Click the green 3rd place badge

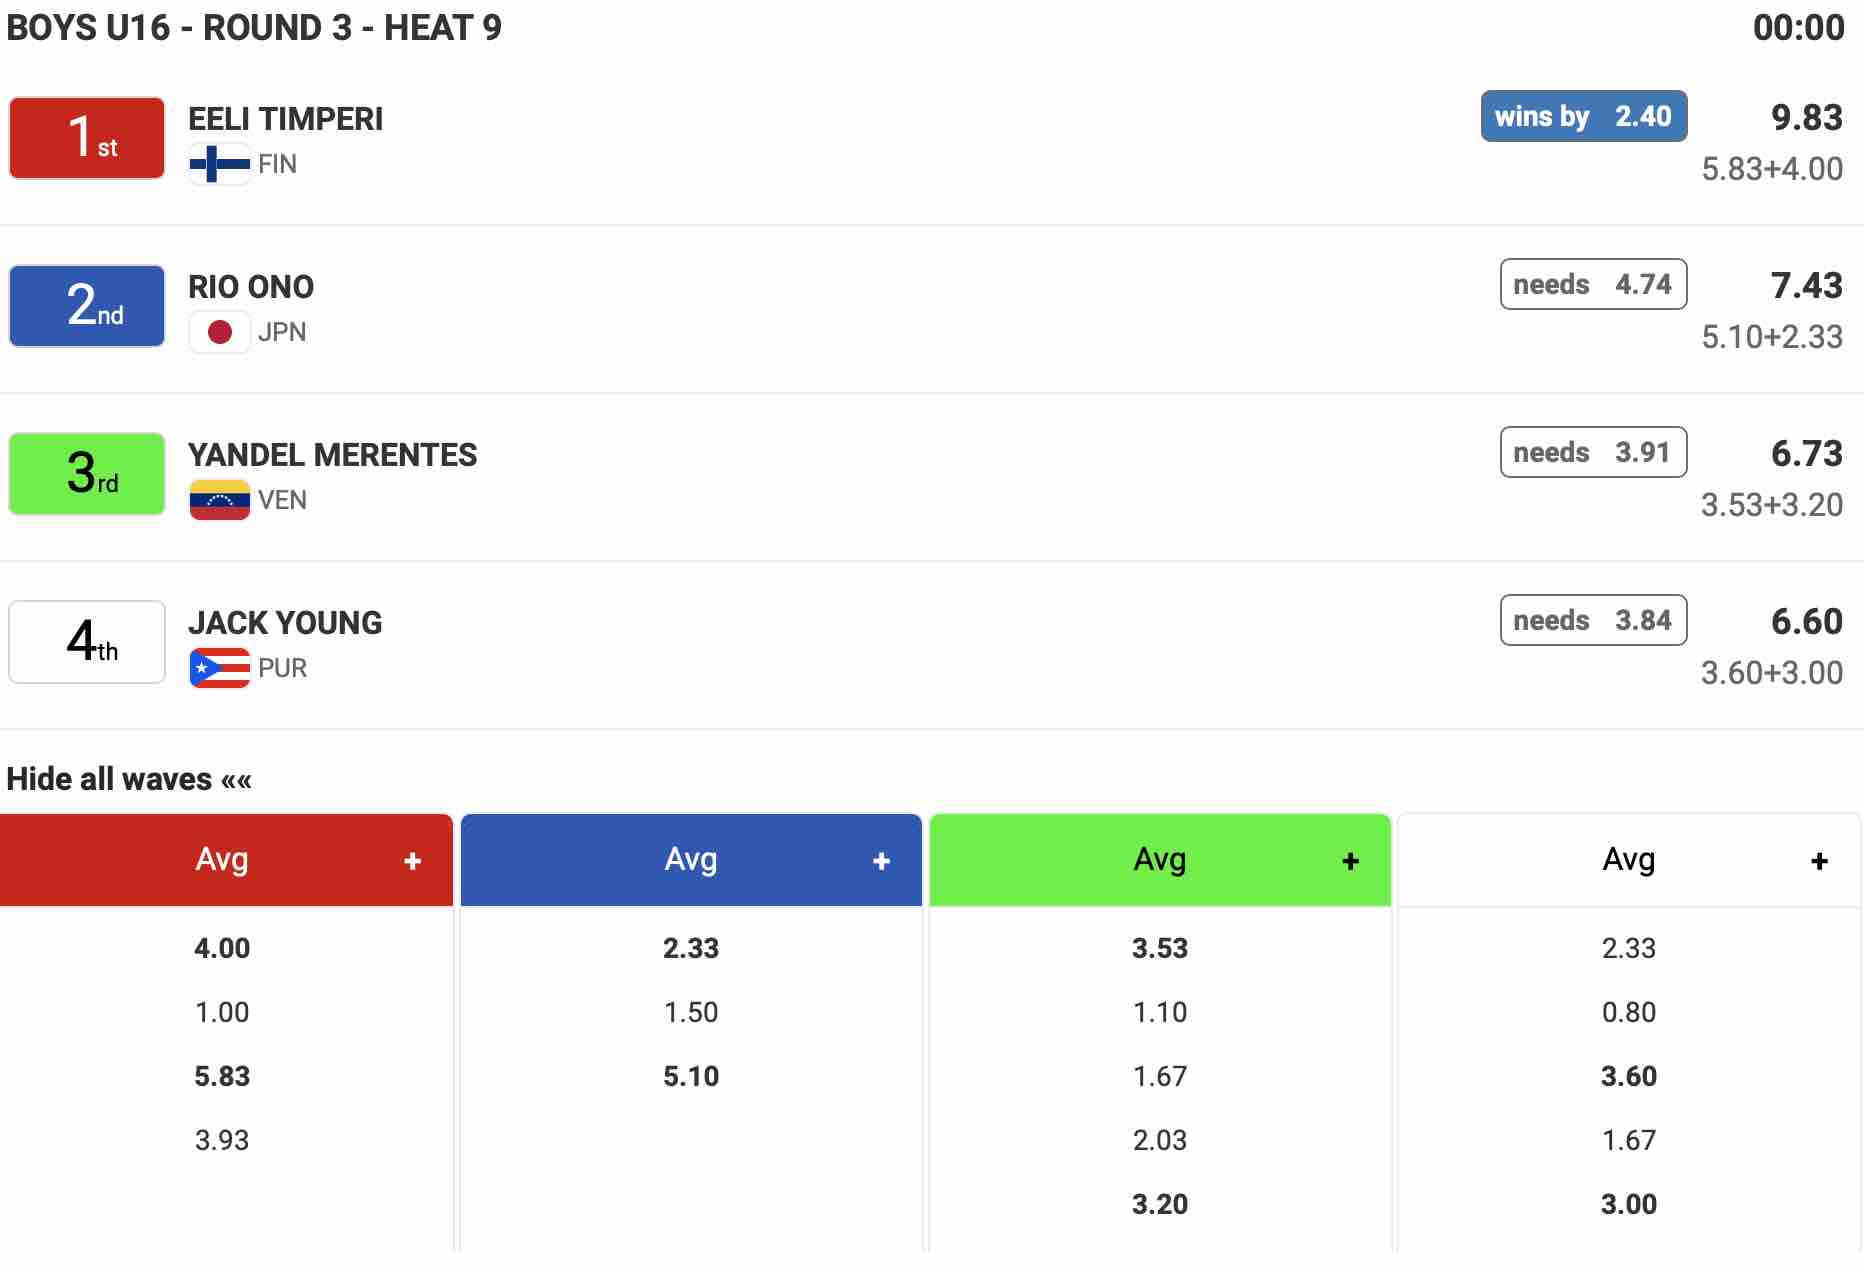click(x=87, y=474)
